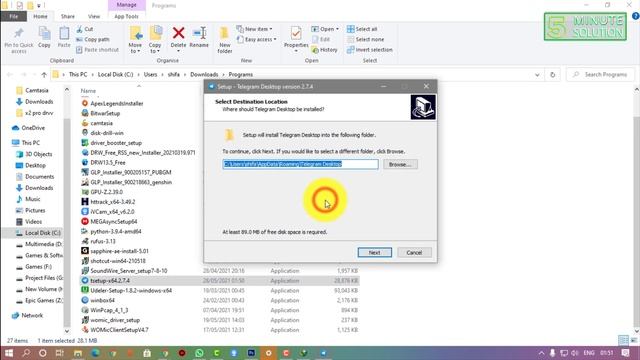The width and height of the screenshot is (640, 360).
Task: Click the shifa breadcrumb in the address bar
Action: 173,75
